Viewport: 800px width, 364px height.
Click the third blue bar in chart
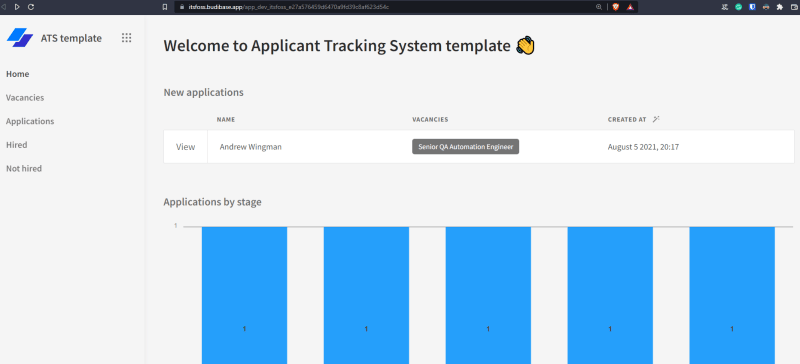488,295
